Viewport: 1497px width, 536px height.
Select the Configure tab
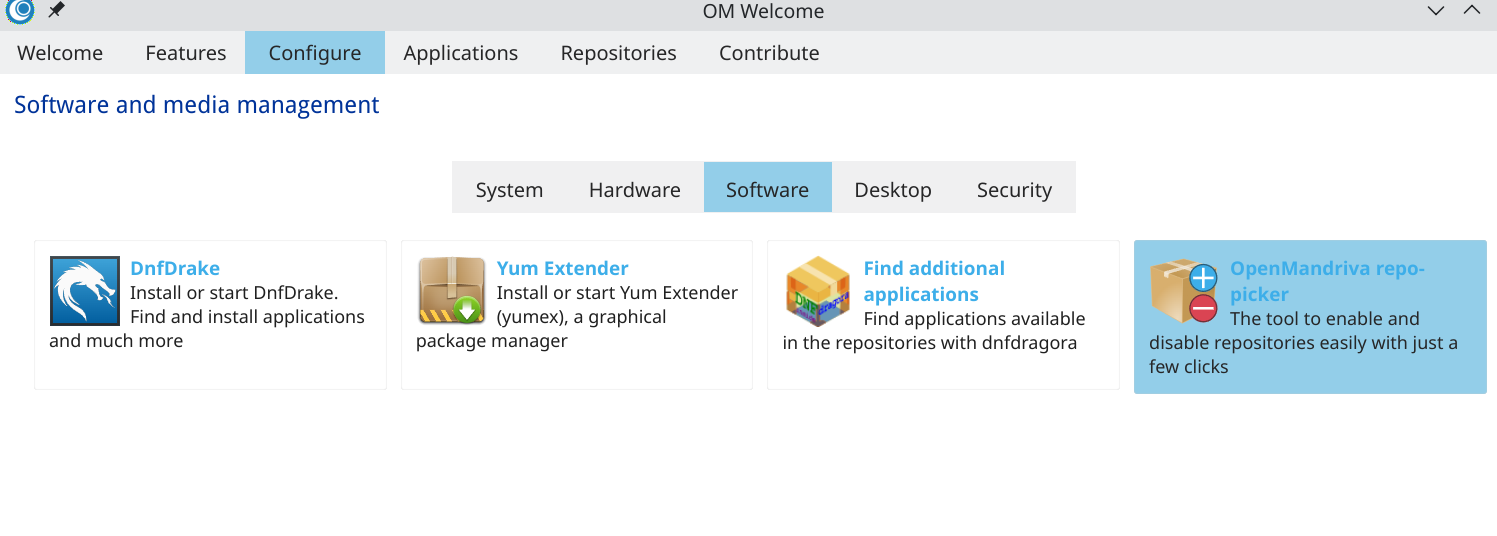(x=315, y=53)
